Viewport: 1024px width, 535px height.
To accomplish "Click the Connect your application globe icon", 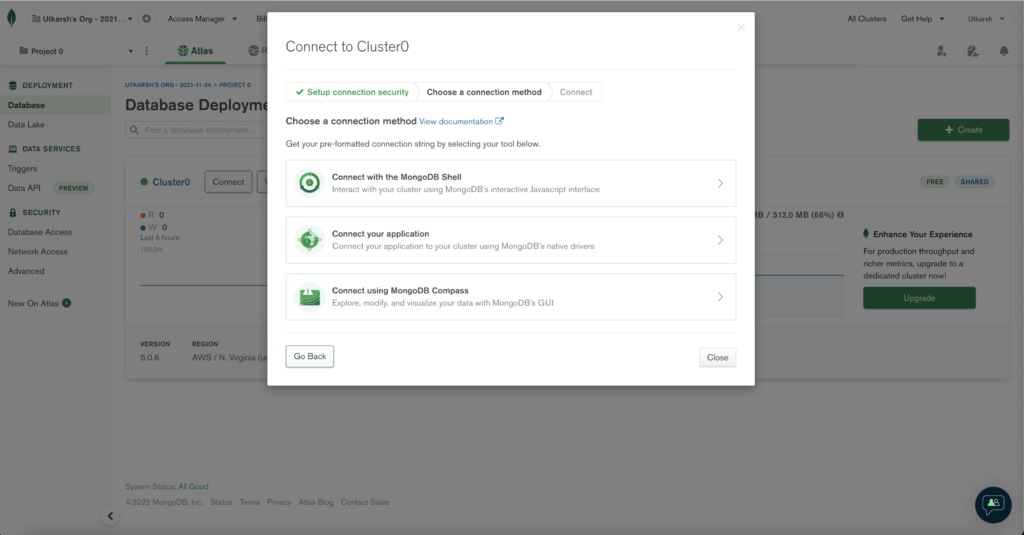I will coord(310,240).
